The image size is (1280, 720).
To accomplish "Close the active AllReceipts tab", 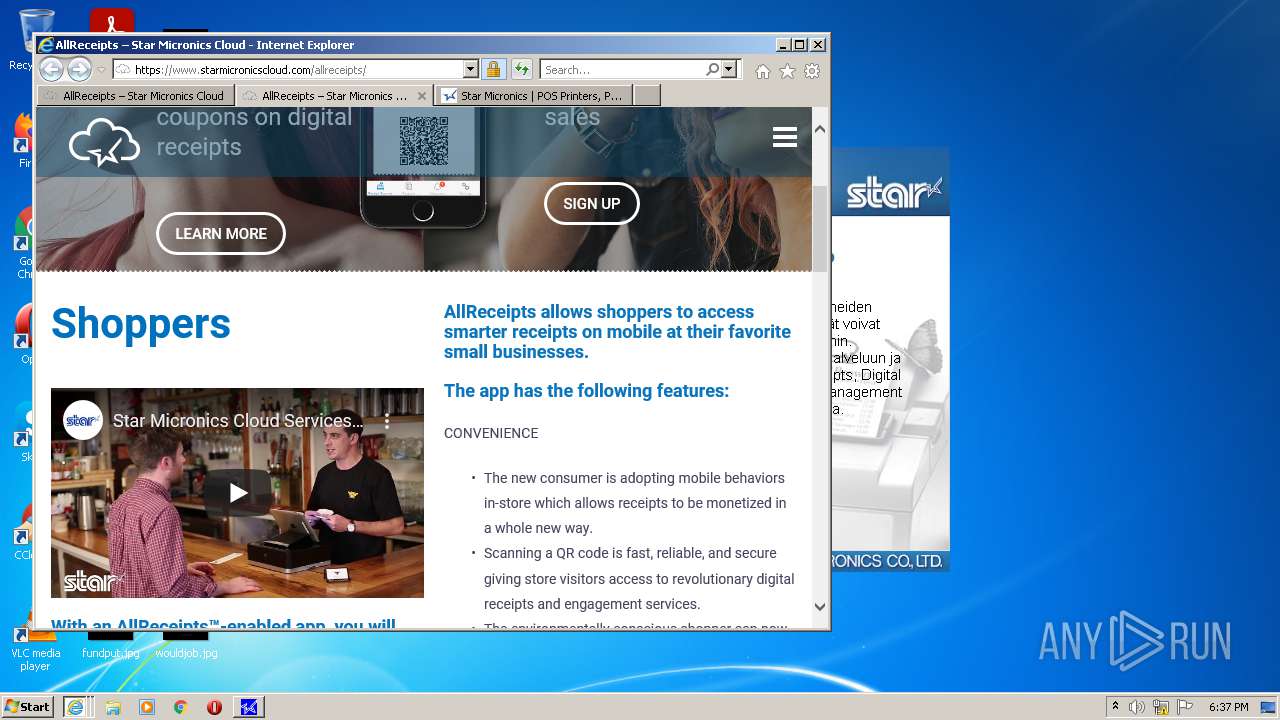I will coord(422,96).
